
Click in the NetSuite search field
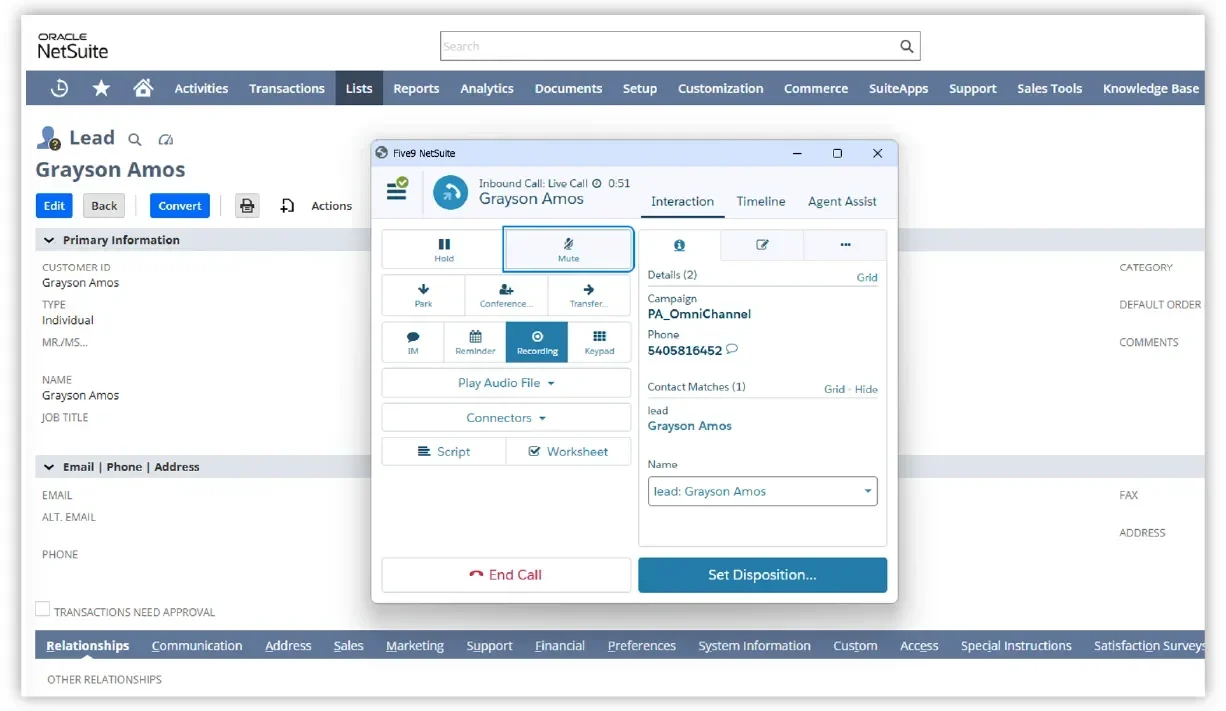point(668,46)
